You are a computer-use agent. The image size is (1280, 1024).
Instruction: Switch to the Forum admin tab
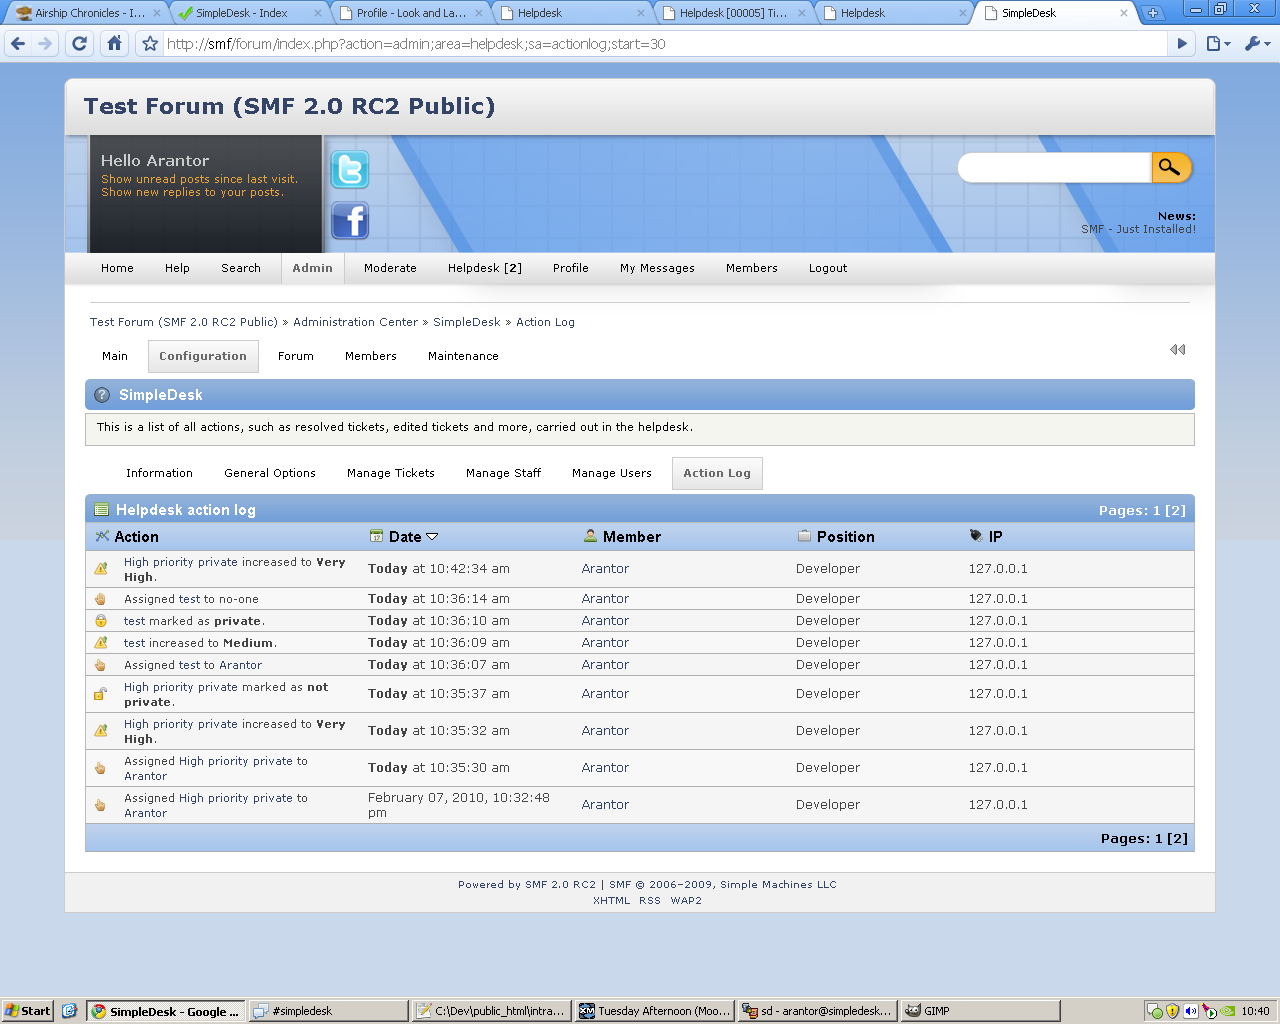pos(296,356)
